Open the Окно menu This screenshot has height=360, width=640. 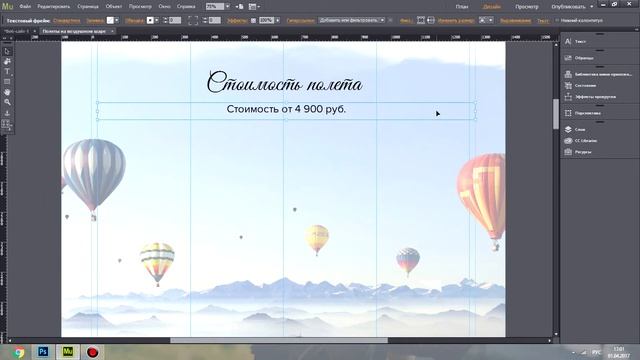pos(164,7)
